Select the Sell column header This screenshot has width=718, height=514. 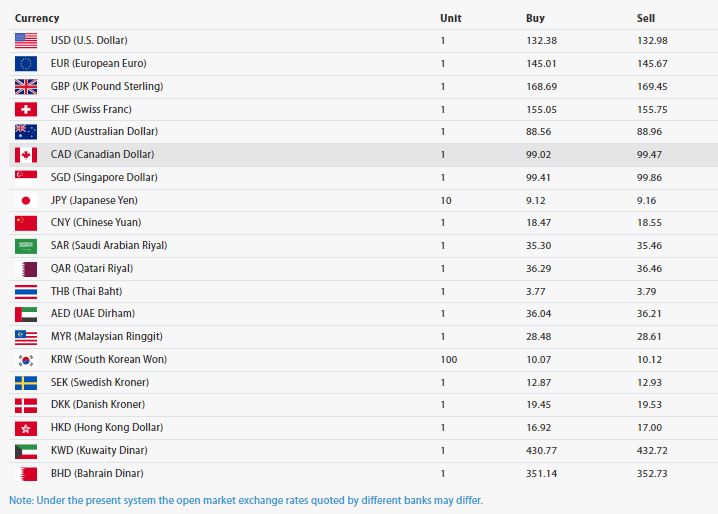645,18
